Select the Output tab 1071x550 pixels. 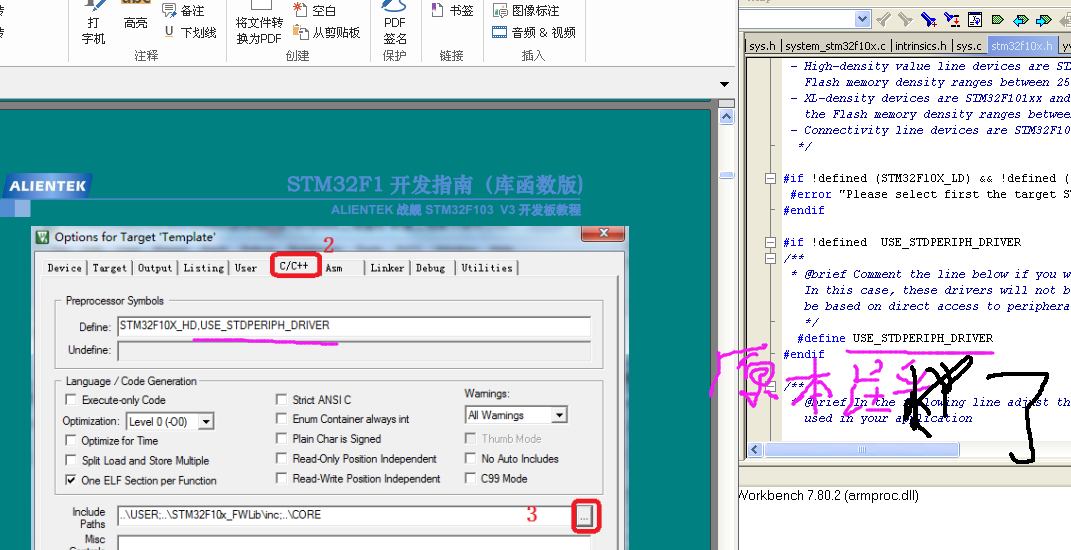coord(155,268)
